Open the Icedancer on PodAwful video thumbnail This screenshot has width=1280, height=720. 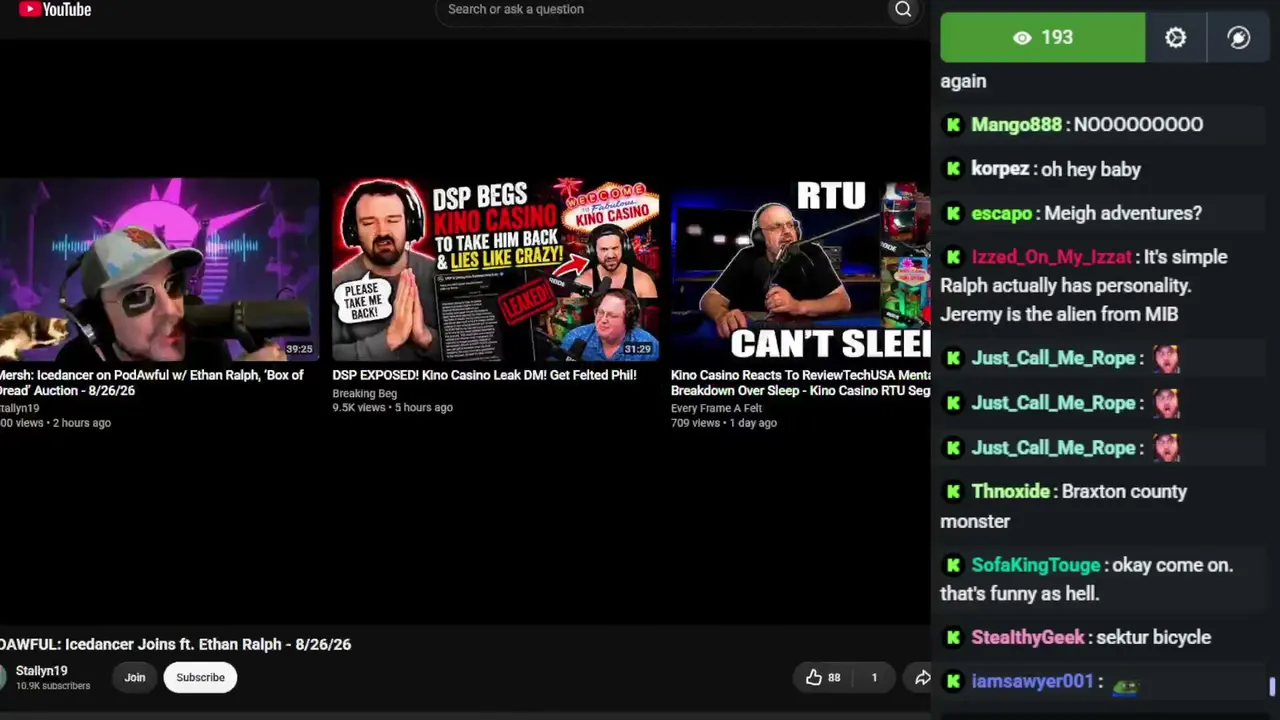[159, 269]
